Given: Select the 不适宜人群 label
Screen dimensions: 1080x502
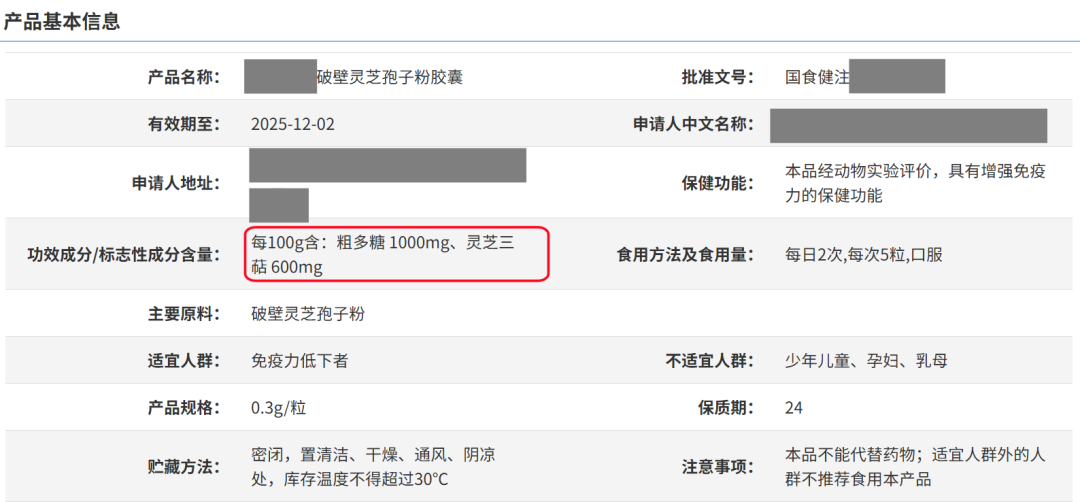Looking at the screenshot, I should point(710,361).
